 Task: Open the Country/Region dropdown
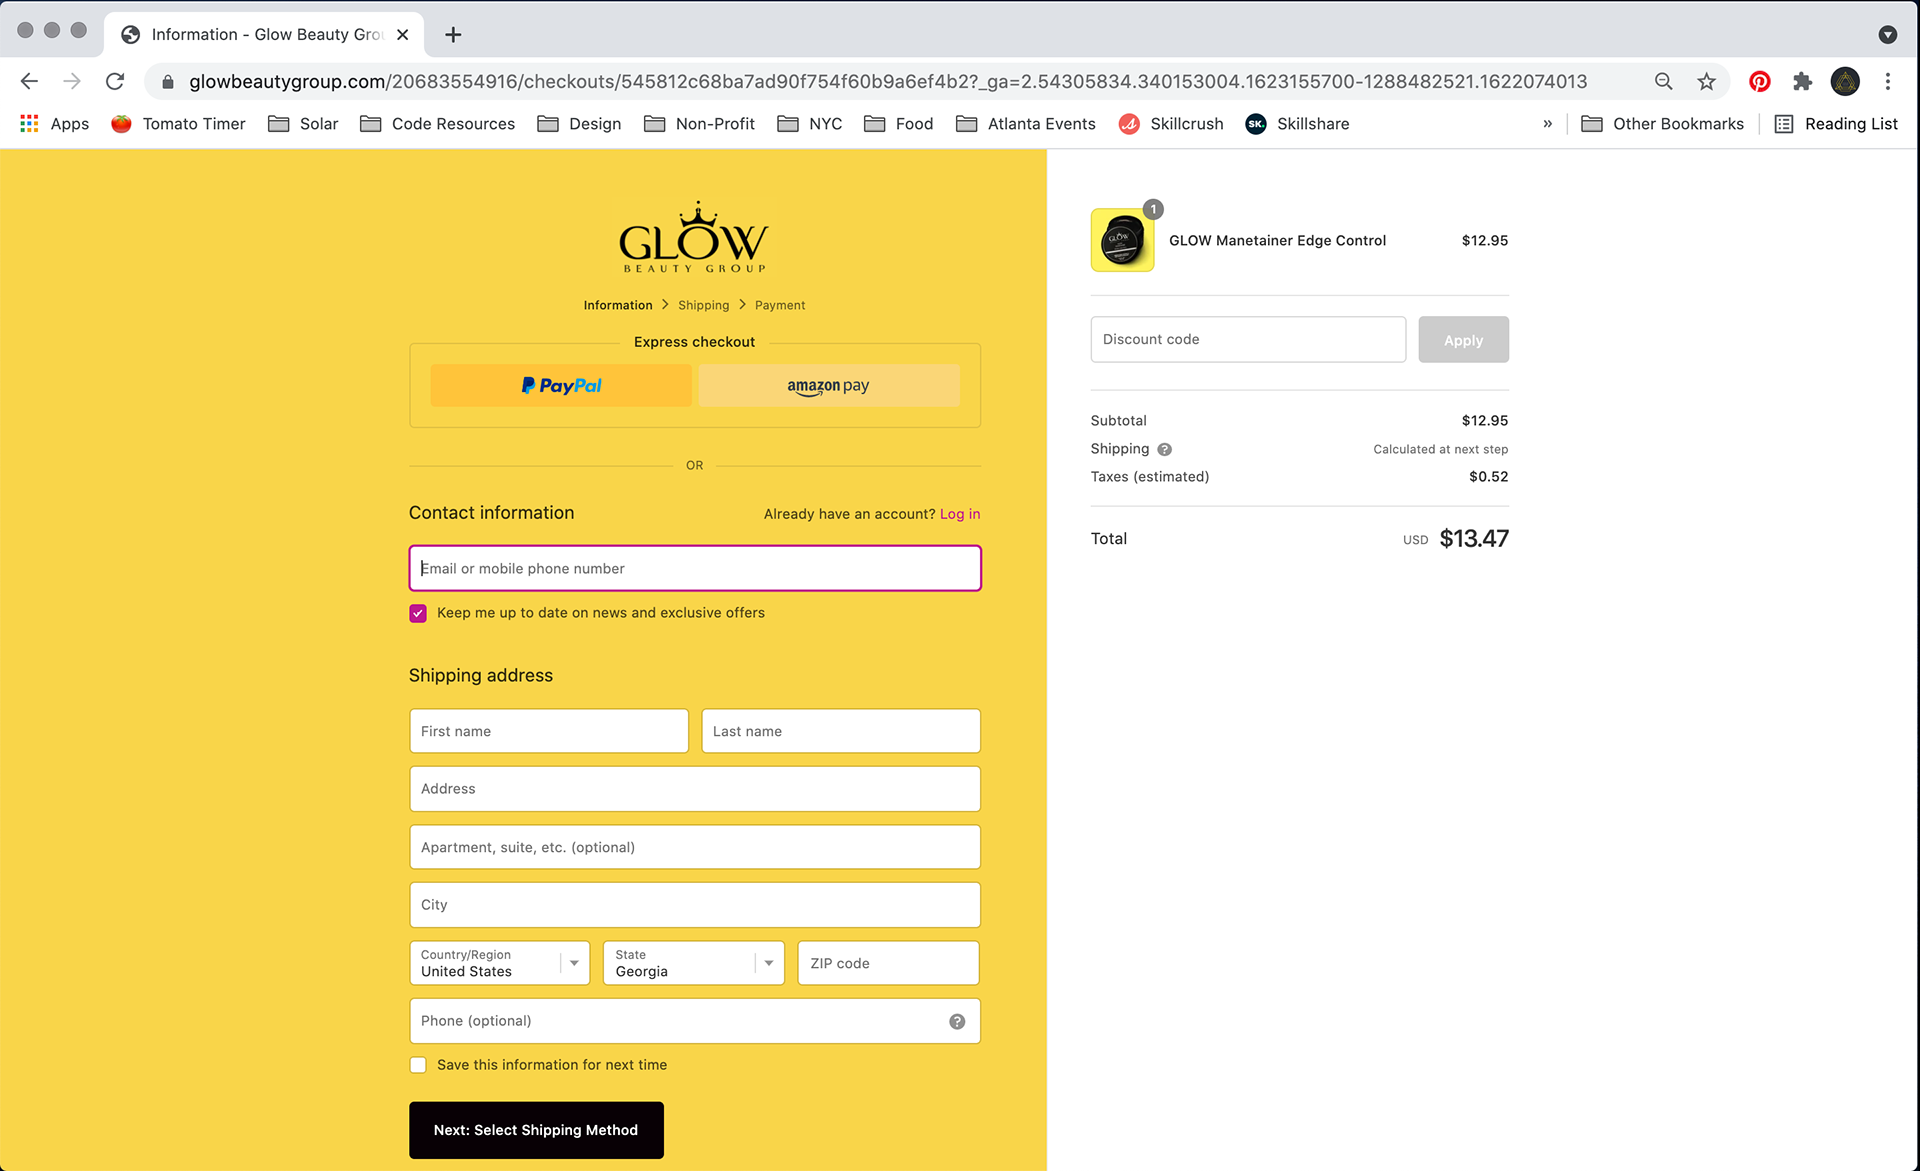click(x=499, y=963)
